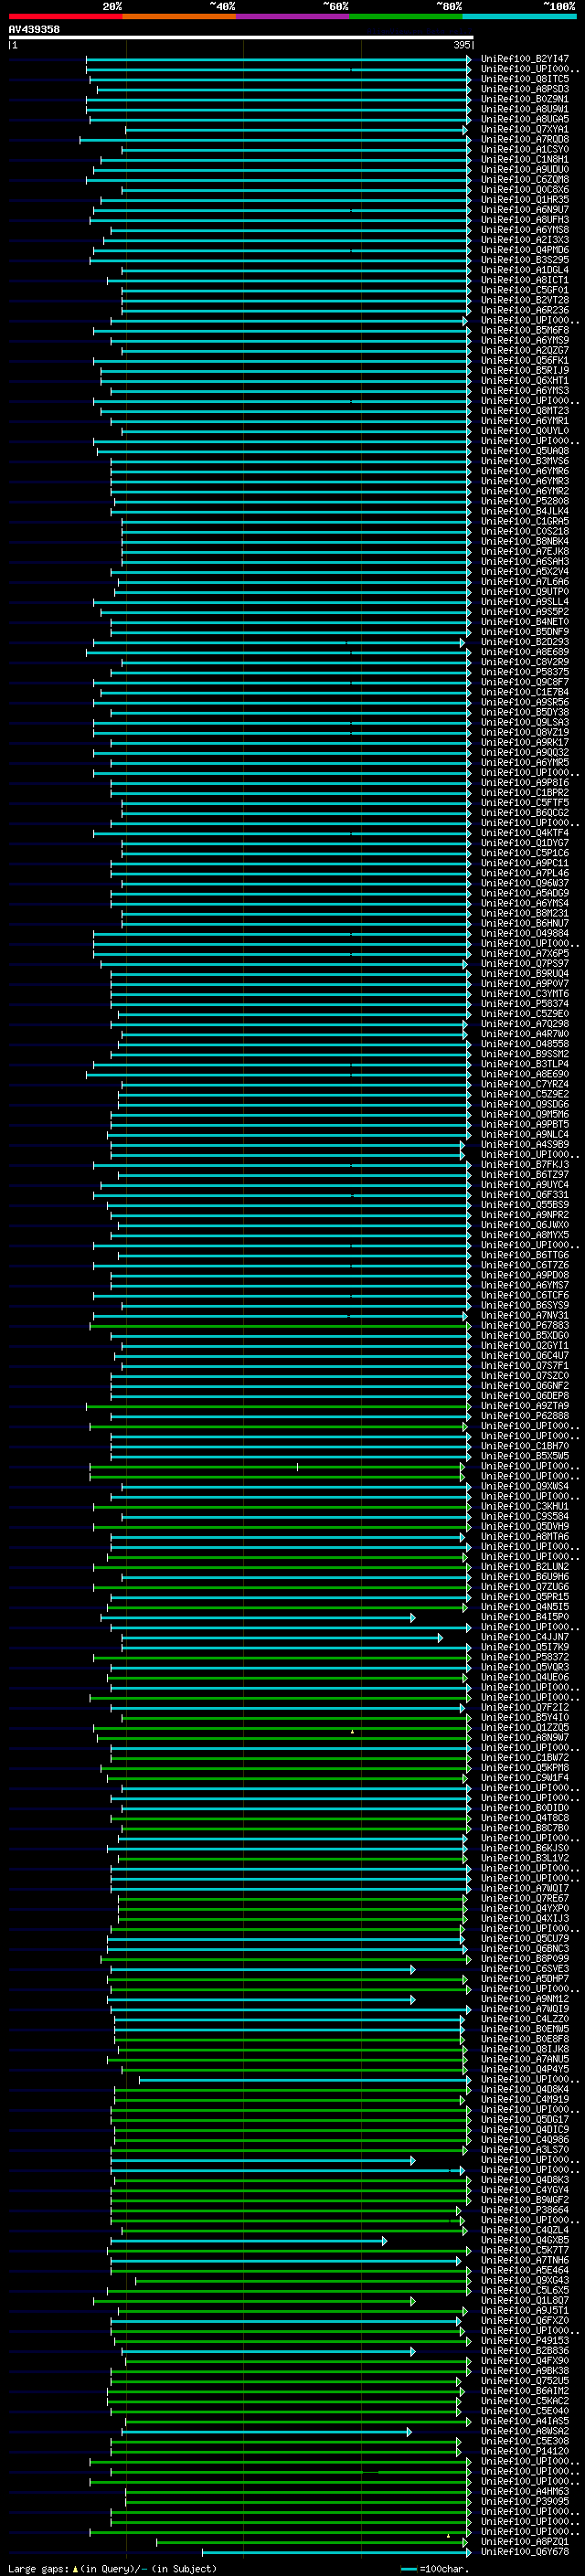Select hit label UniRef100_Q7PS97
The width and height of the screenshot is (585, 2576).
point(525,964)
